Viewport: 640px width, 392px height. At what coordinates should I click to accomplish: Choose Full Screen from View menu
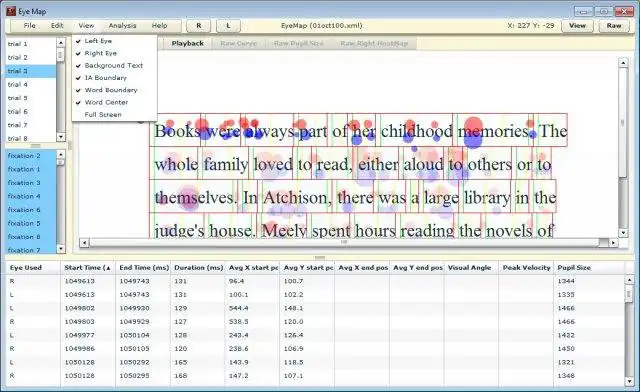pyautogui.click(x=114, y=114)
